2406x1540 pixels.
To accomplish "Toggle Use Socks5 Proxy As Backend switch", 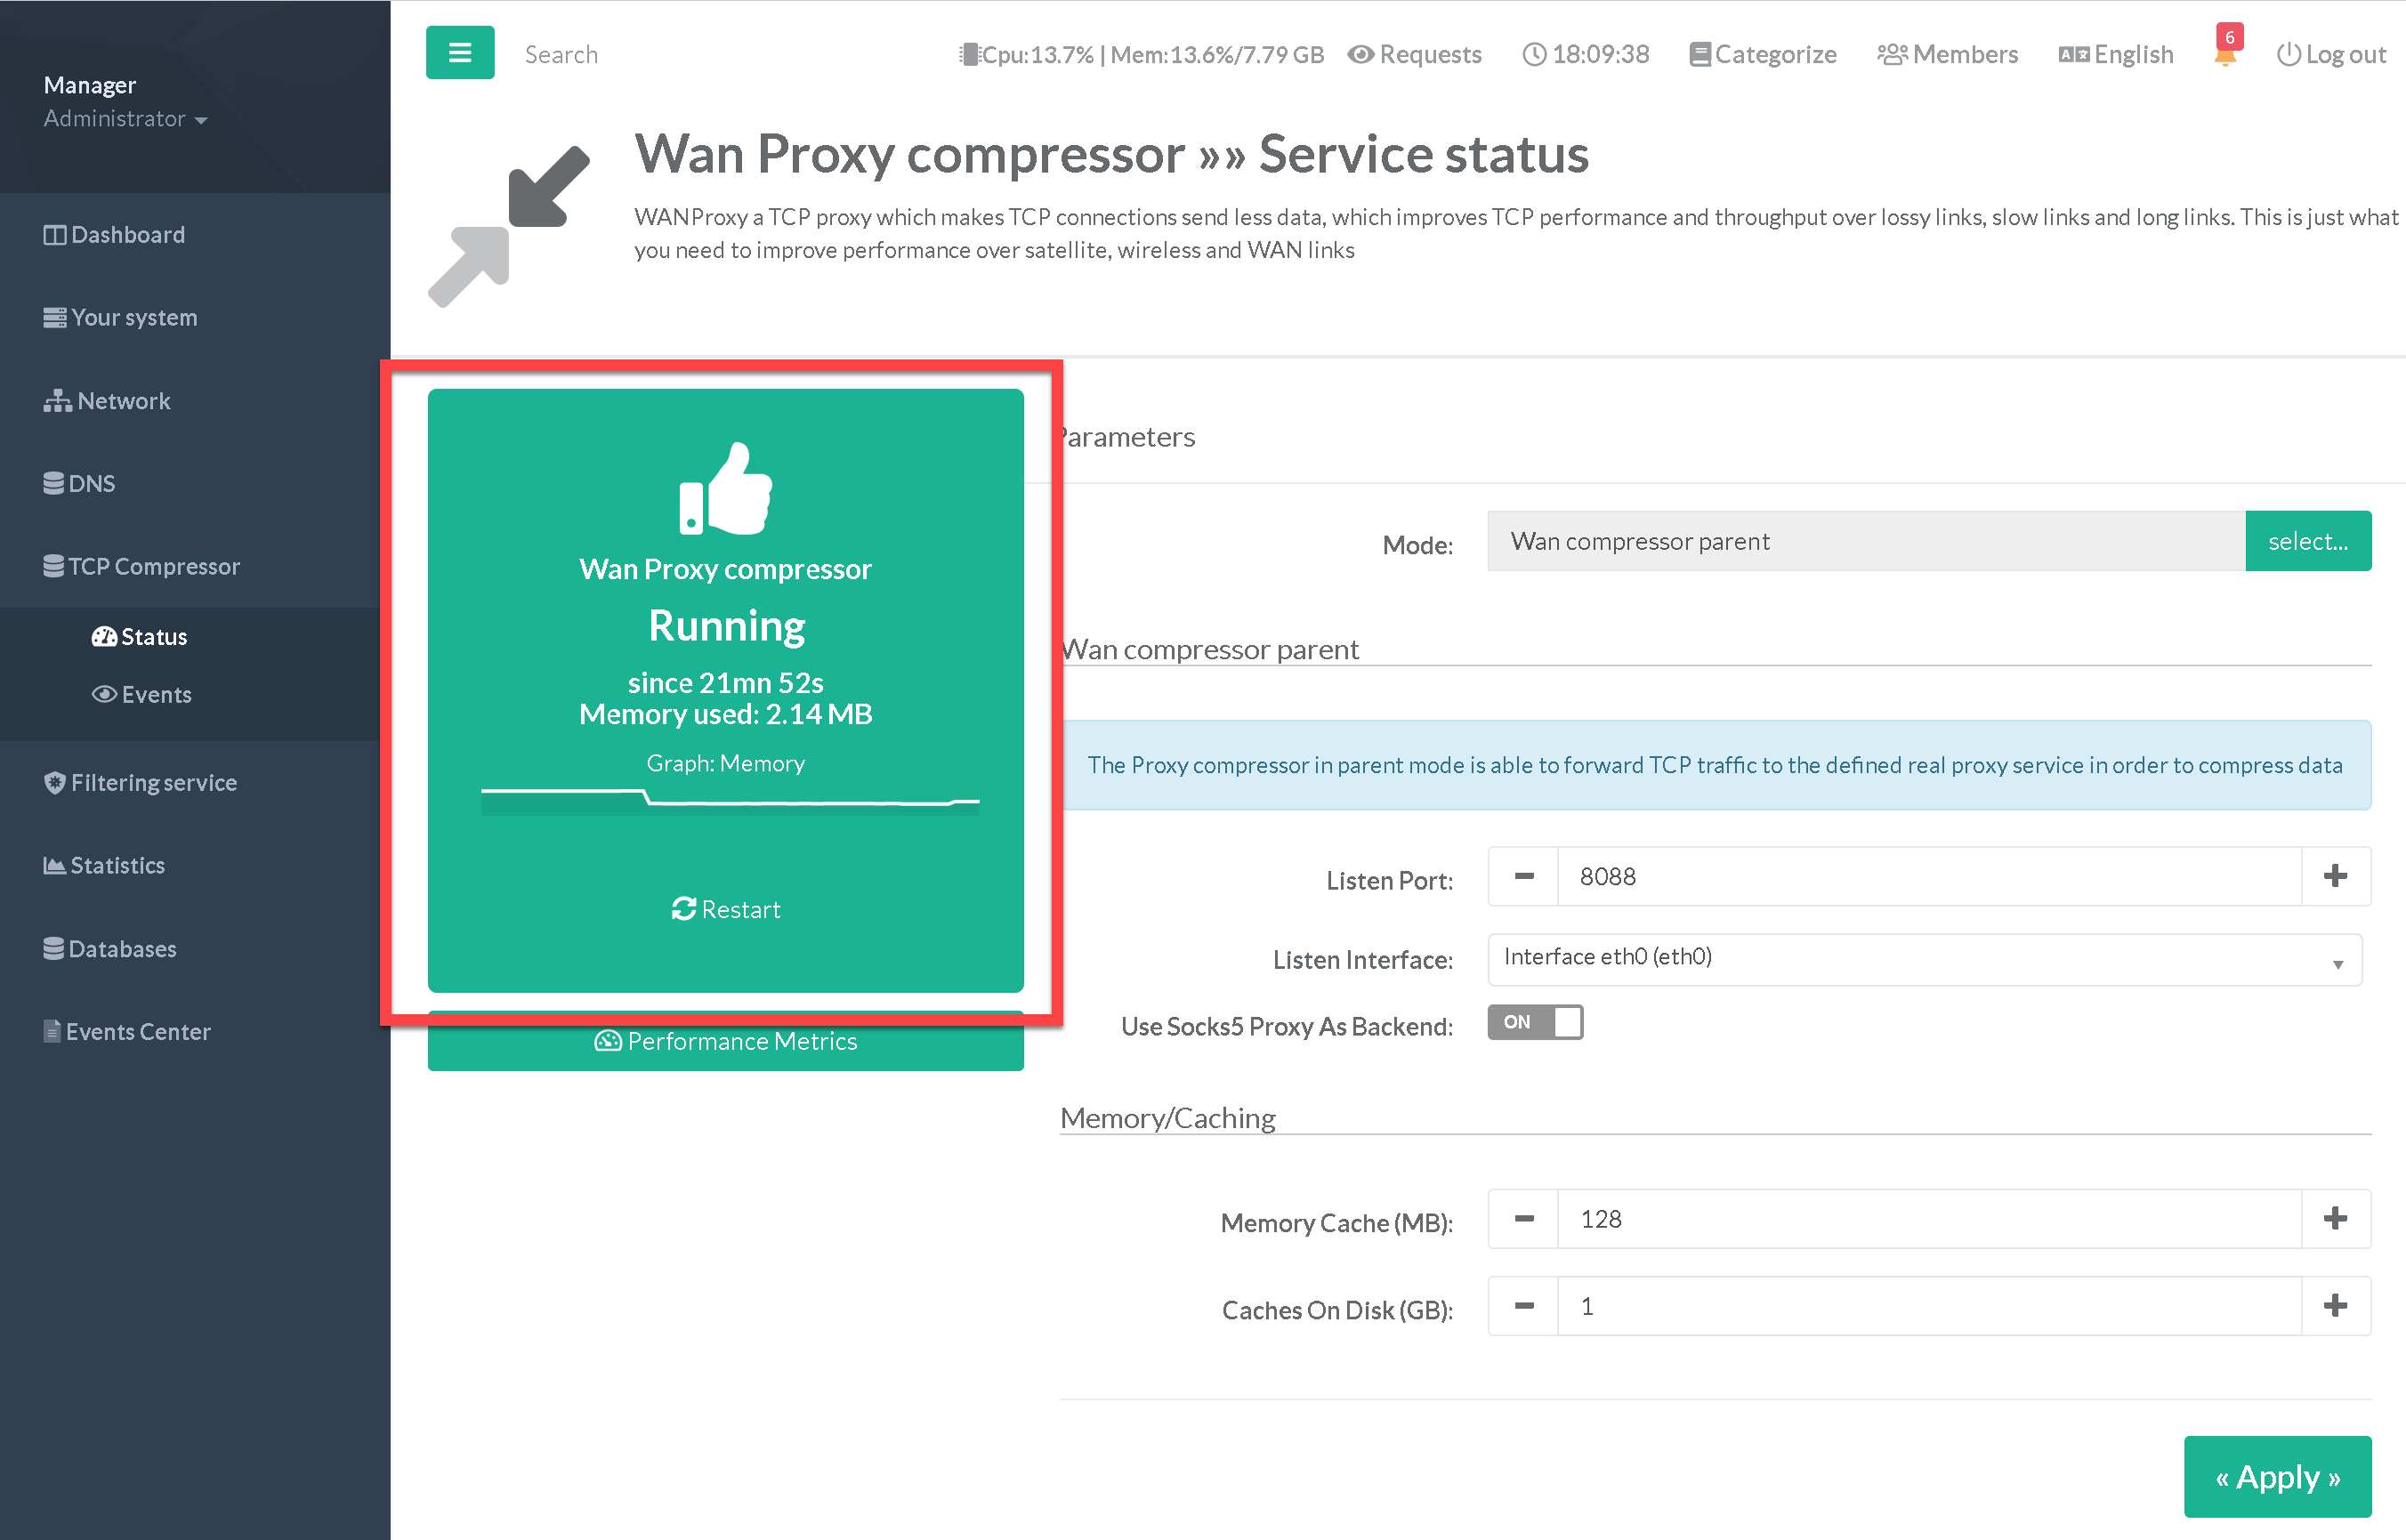I will point(1534,1022).
